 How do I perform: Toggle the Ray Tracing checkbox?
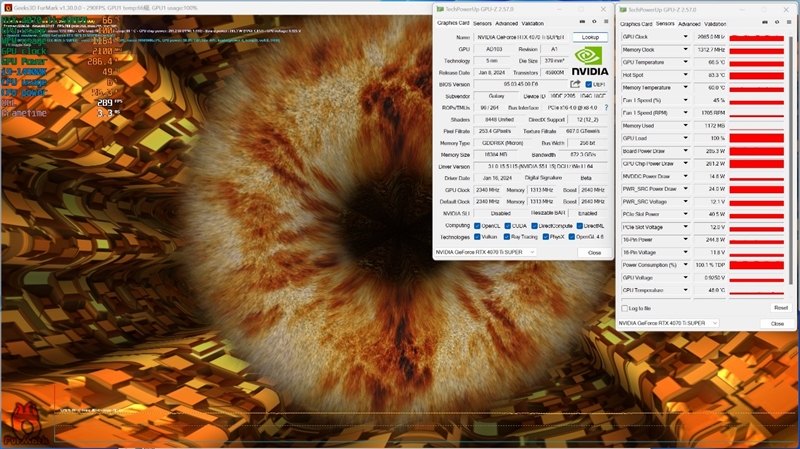(x=507, y=237)
